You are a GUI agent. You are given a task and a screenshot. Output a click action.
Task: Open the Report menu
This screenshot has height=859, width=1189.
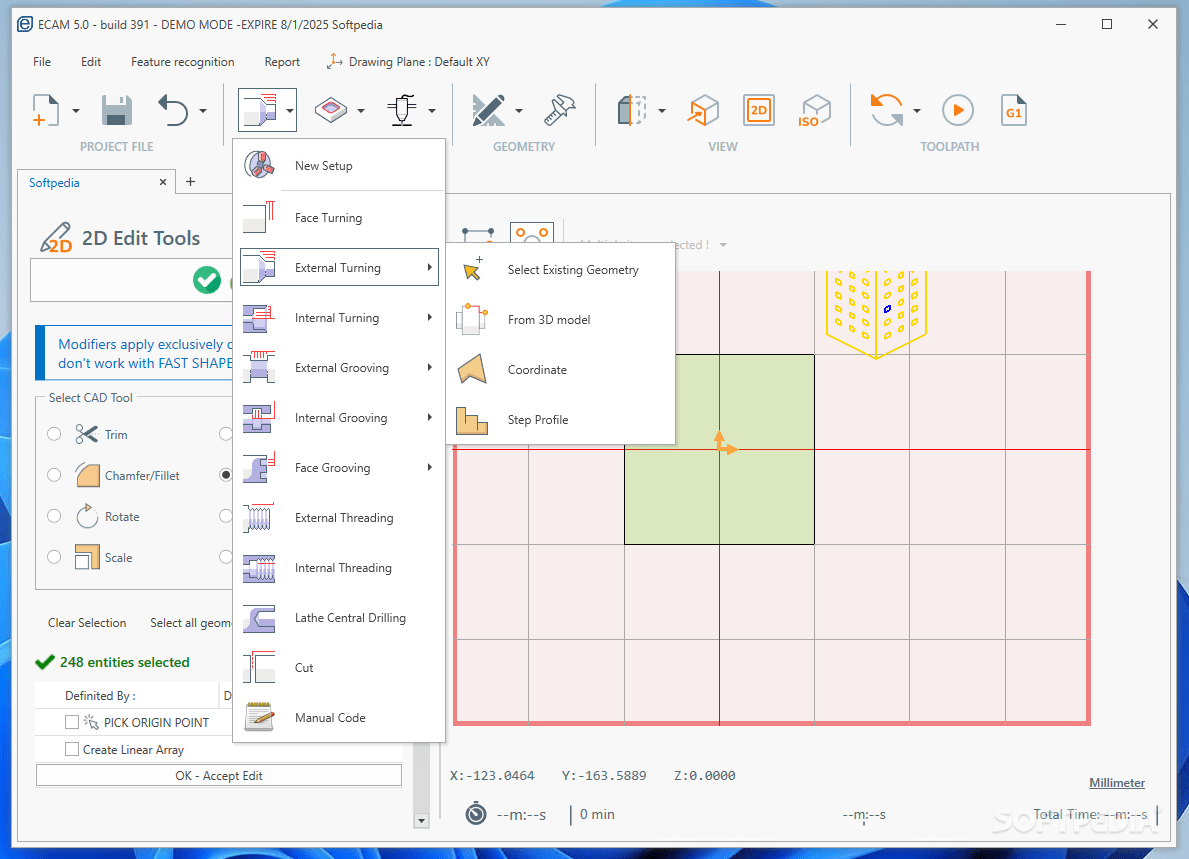point(282,62)
